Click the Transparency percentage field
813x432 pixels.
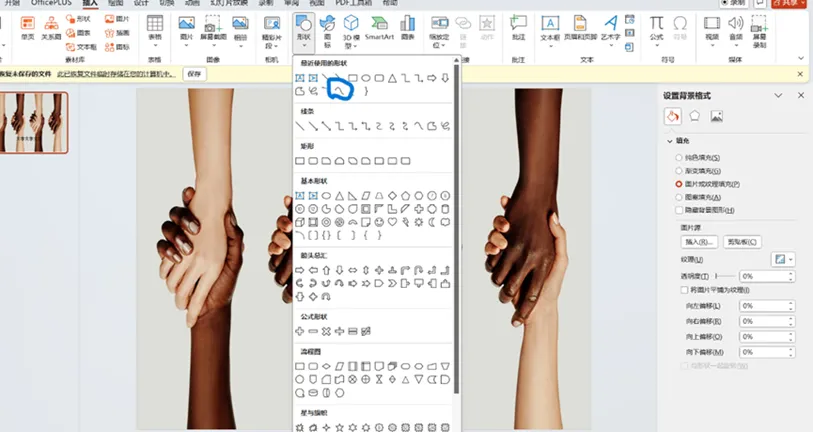(764, 276)
